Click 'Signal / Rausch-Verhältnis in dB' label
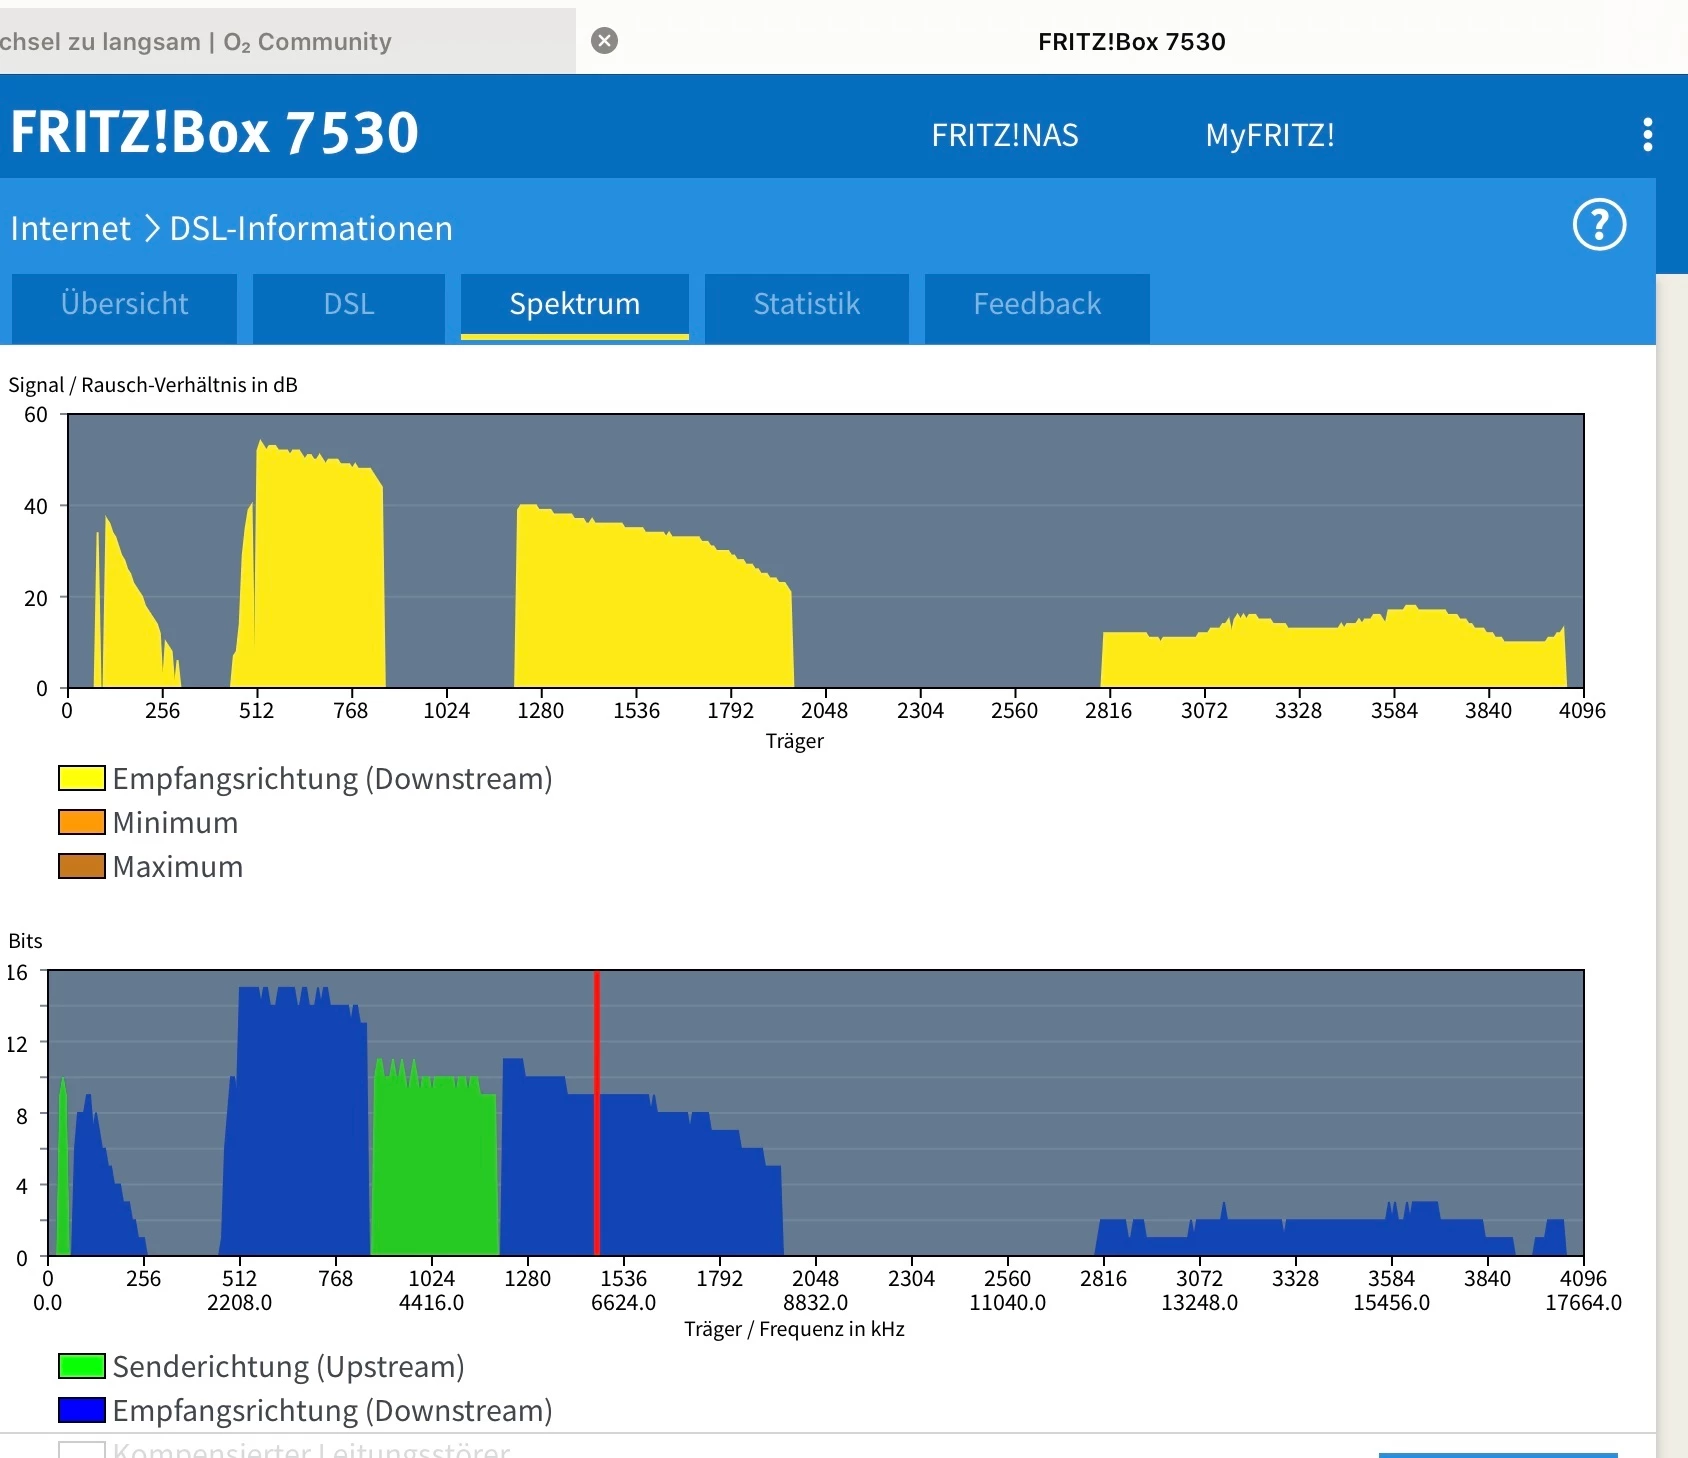Viewport: 1688px width, 1458px height. coord(153,385)
